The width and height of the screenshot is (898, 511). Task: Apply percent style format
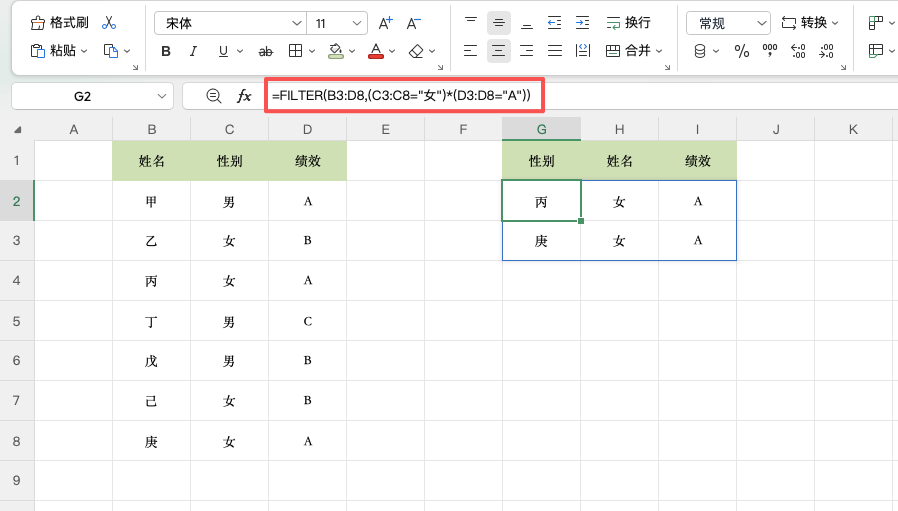point(742,52)
